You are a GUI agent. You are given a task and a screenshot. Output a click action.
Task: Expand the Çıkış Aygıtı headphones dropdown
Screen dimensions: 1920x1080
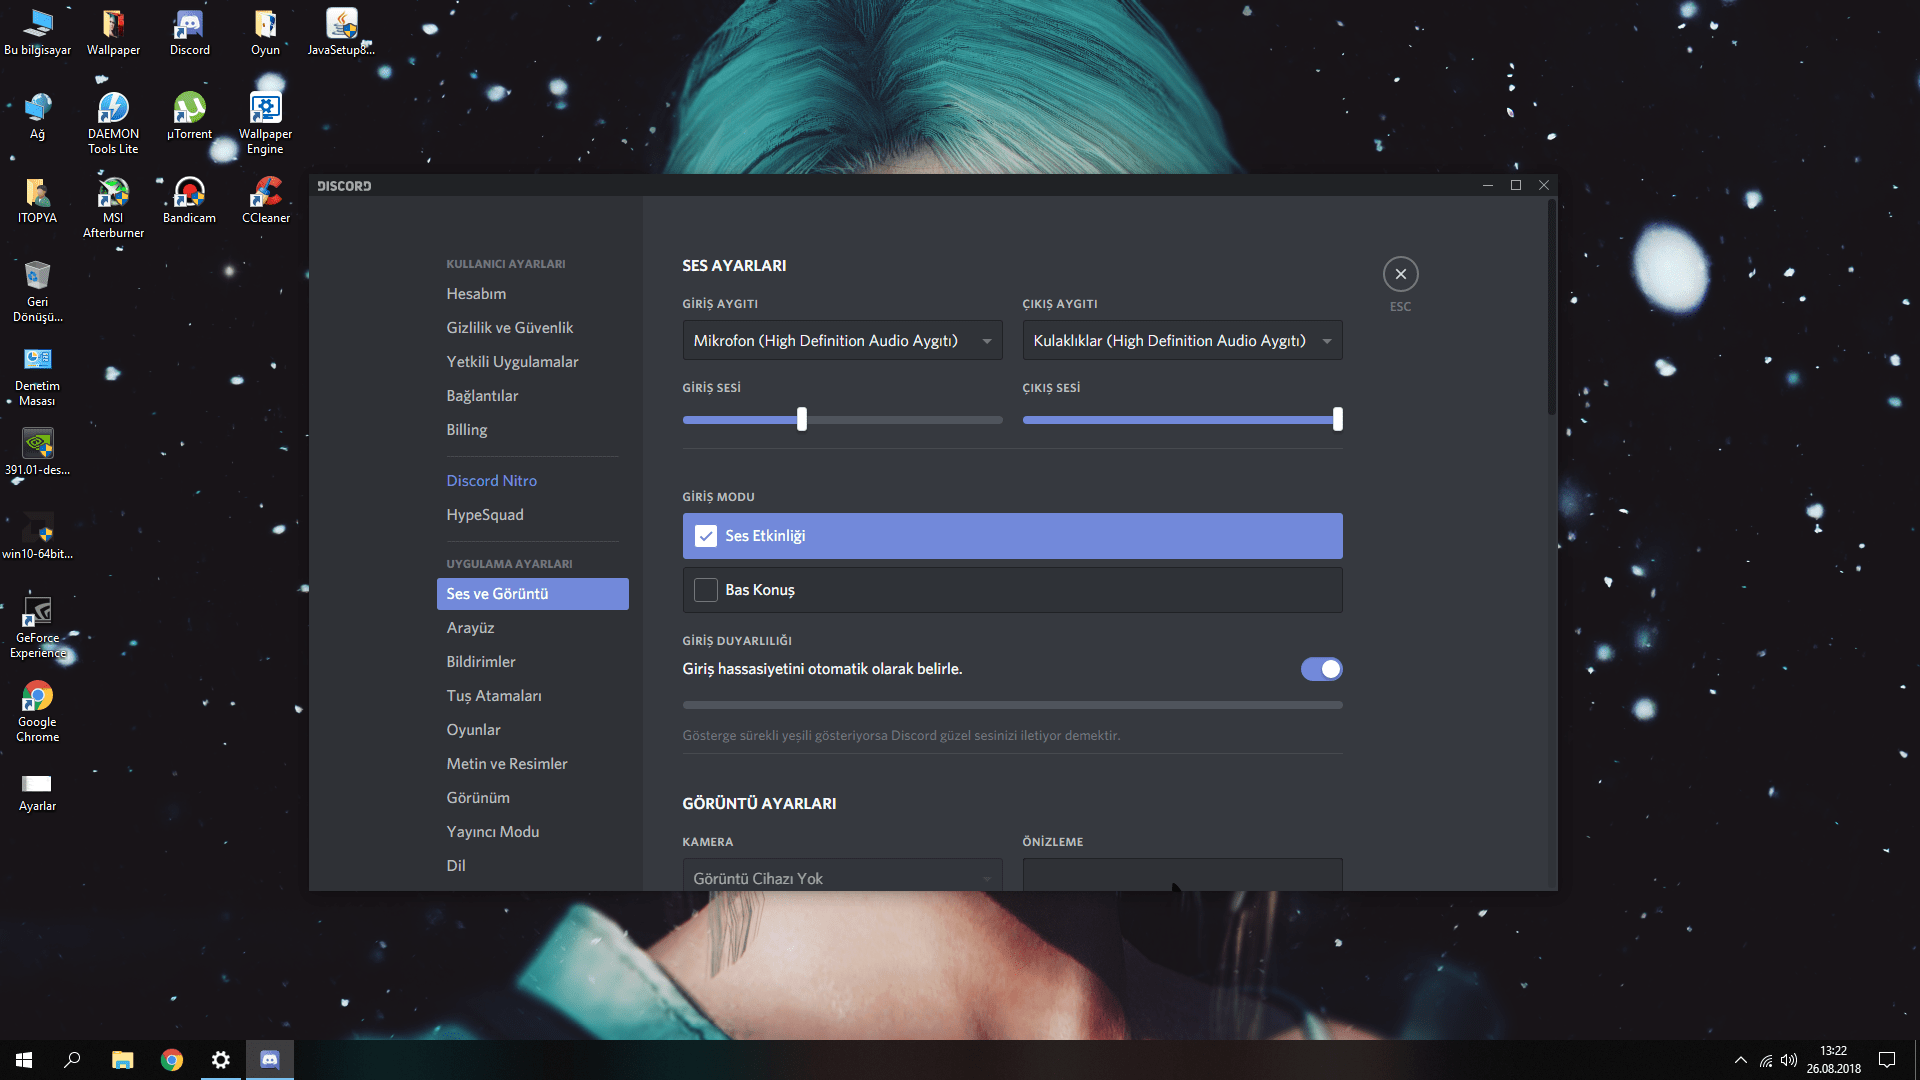click(1181, 341)
